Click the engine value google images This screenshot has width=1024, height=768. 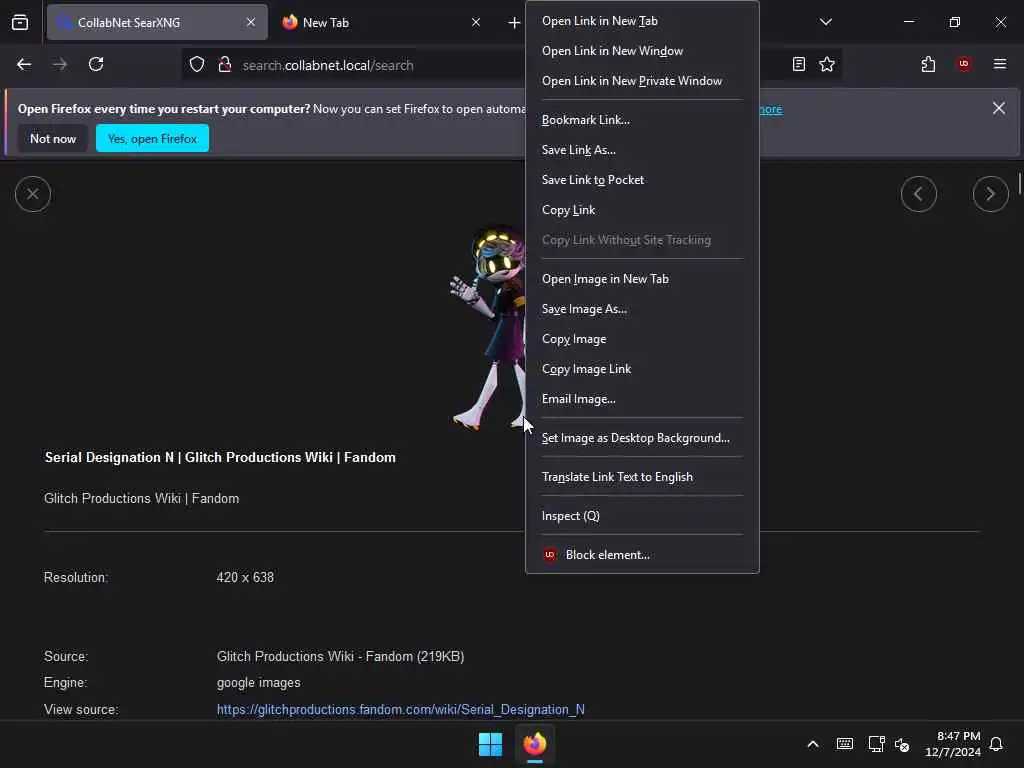(x=259, y=682)
